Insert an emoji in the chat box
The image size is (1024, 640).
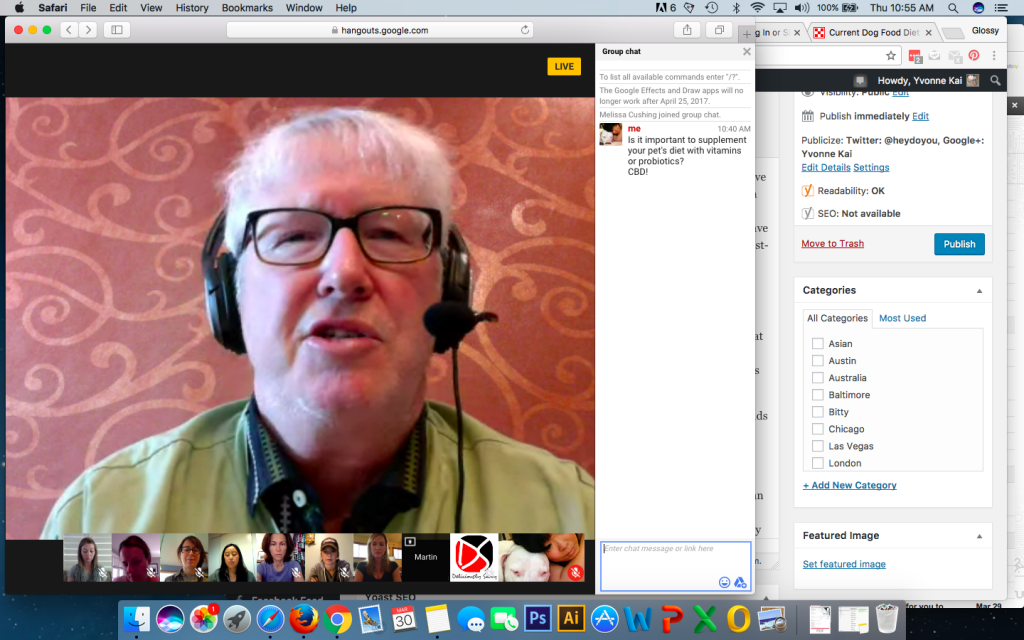pyautogui.click(x=724, y=582)
